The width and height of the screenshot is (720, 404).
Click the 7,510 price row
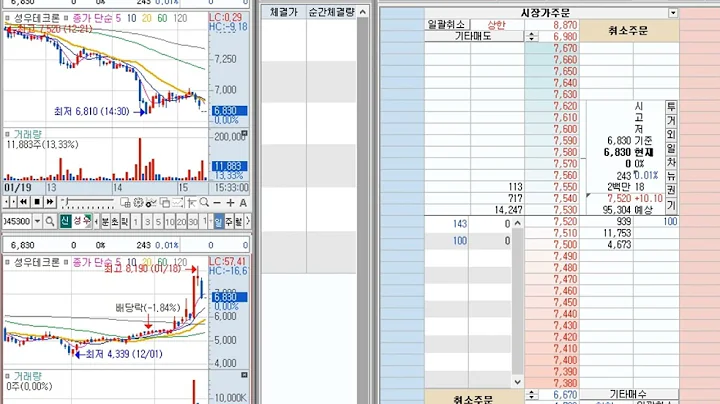pyautogui.click(x=552, y=233)
